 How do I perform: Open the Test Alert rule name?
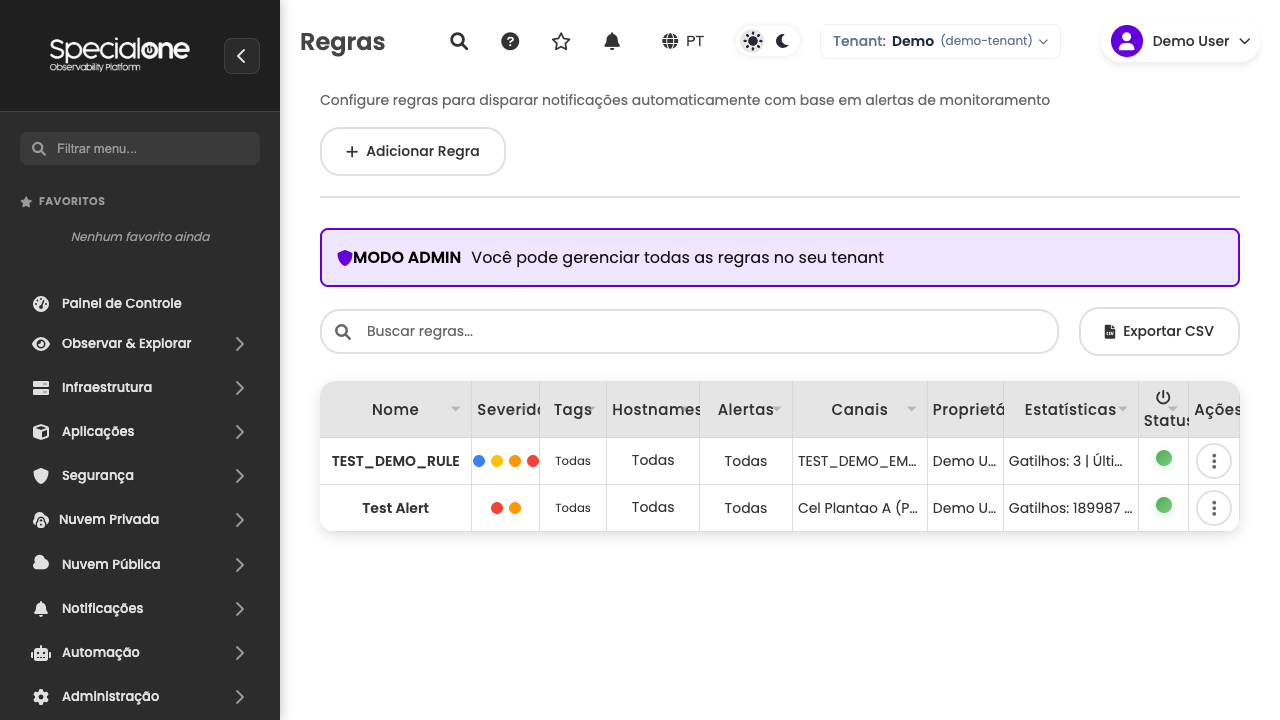pyautogui.click(x=396, y=508)
